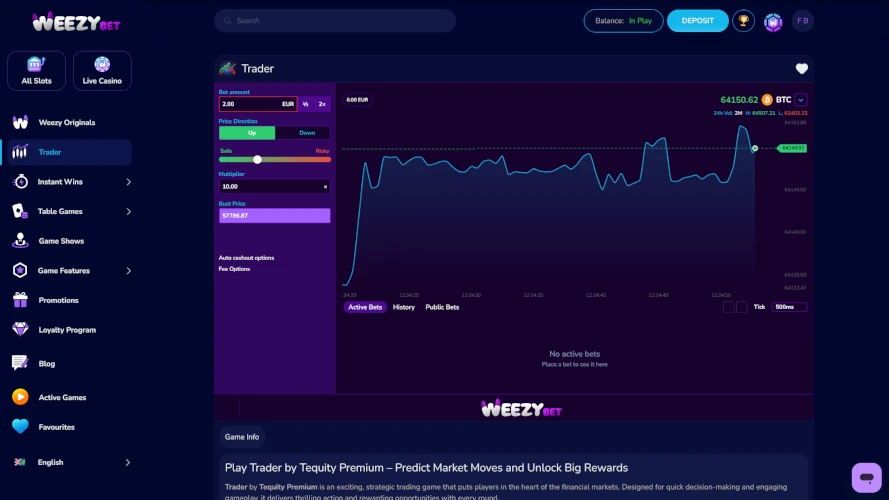Click the Bitcoin coin icon
Viewport: 889px width, 500px height.
(767, 100)
